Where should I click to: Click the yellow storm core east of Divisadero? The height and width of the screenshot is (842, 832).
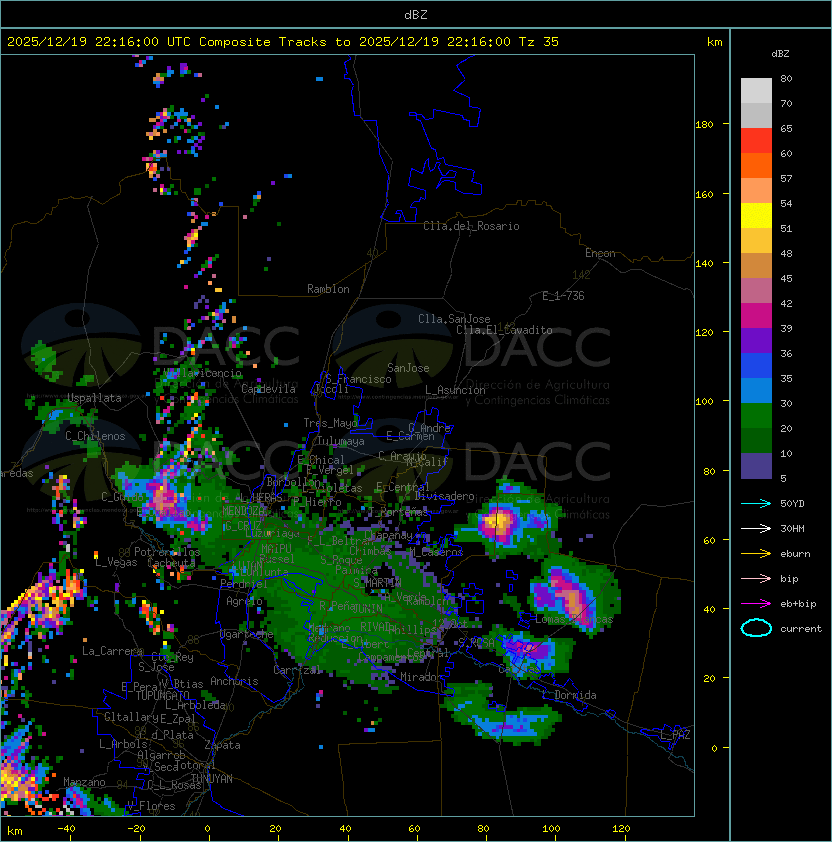498,522
